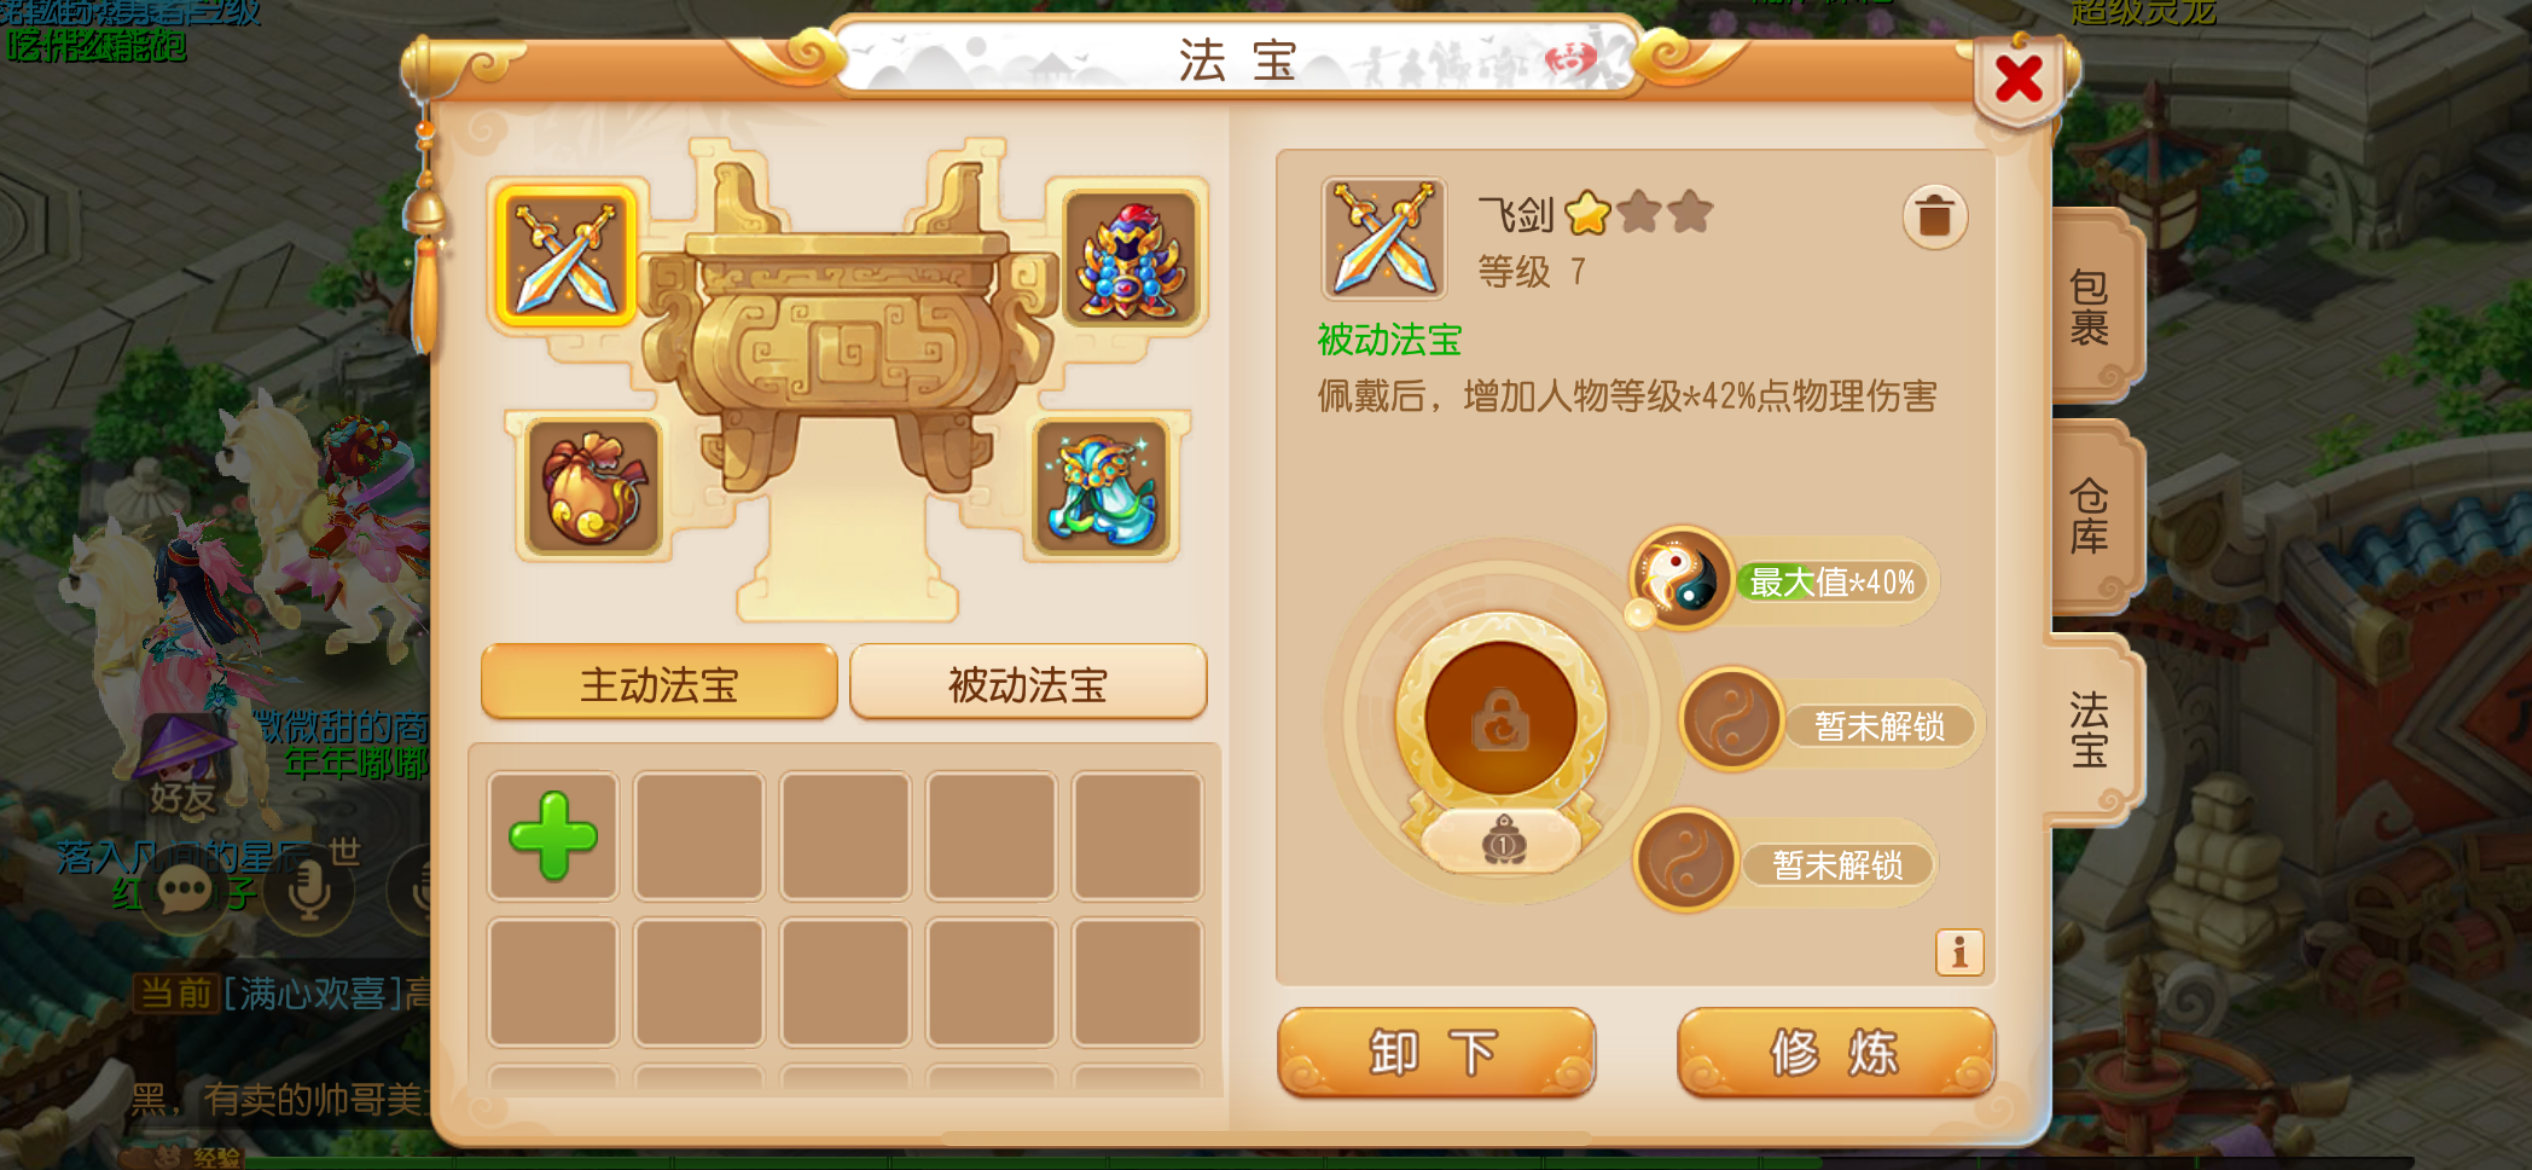The image size is (2532, 1170).
Task: Select the orange gourd pouch treasure slot
Action: pos(594,486)
